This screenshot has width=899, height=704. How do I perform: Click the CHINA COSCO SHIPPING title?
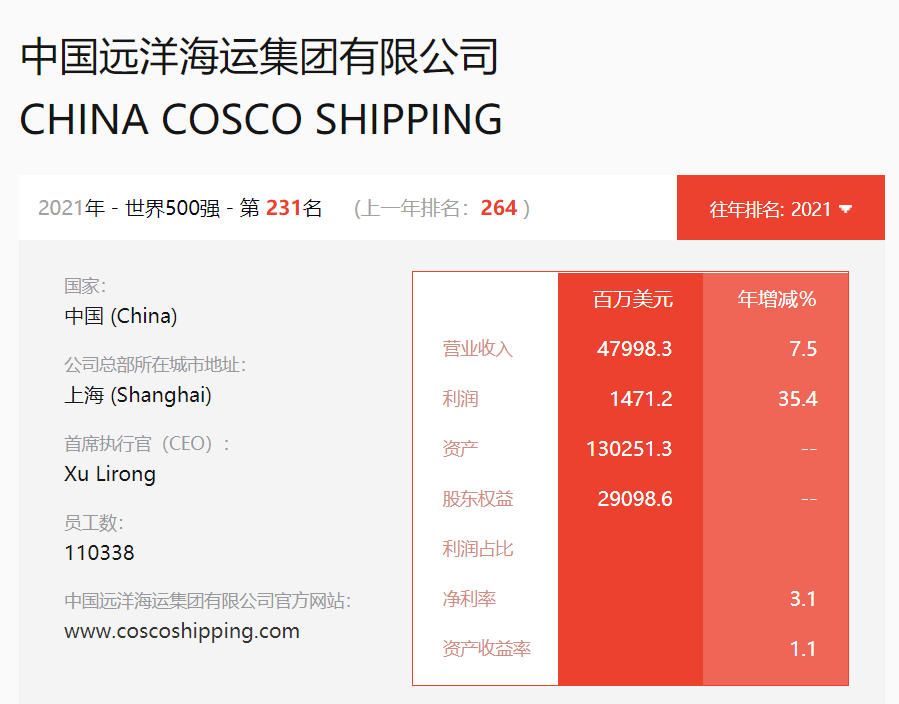pyautogui.click(x=261, y=119)
